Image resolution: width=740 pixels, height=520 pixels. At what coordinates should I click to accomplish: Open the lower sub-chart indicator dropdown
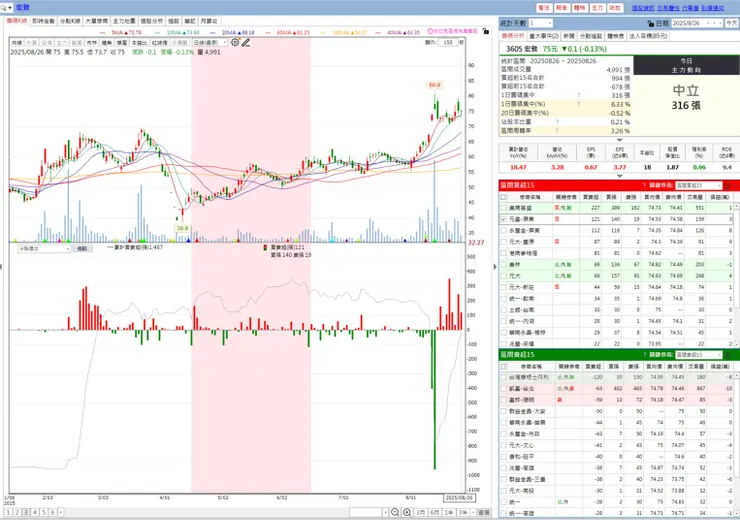pos(43,248)
